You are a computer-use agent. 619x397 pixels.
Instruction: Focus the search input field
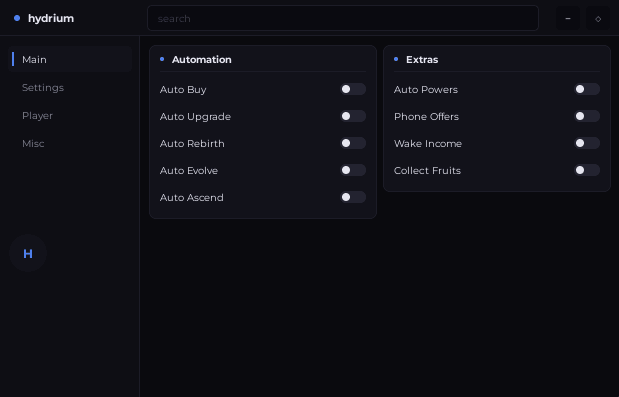click(x=343, y=18)
